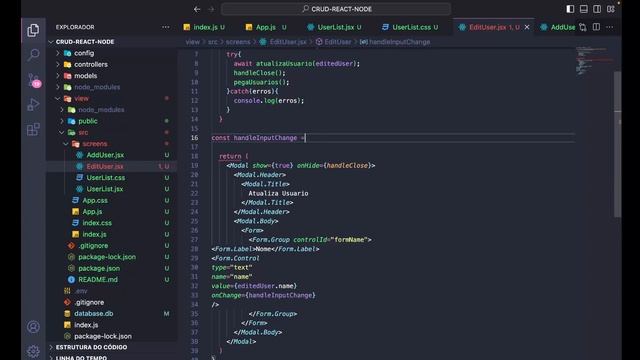Image resolution: width=640 pixels, height=360 pixels.
Task: Expand the public folder
Action: click(x=88, y=121)
